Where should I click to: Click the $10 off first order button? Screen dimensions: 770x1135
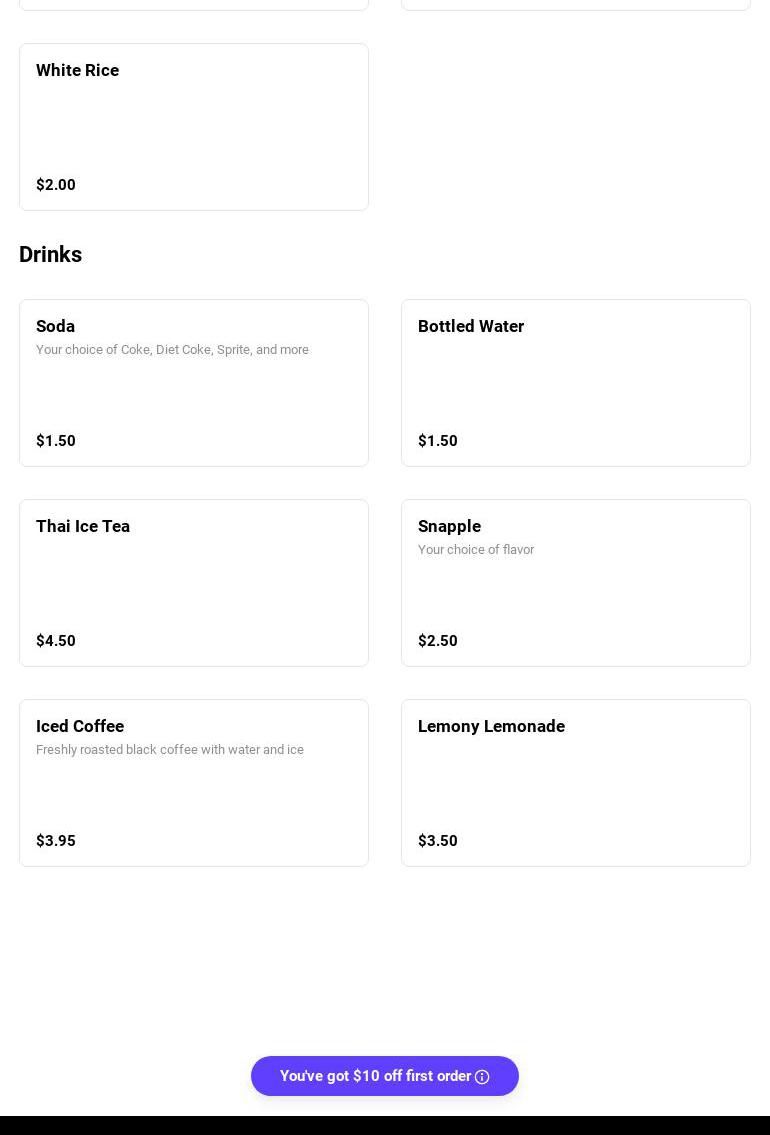point(375,1076)
